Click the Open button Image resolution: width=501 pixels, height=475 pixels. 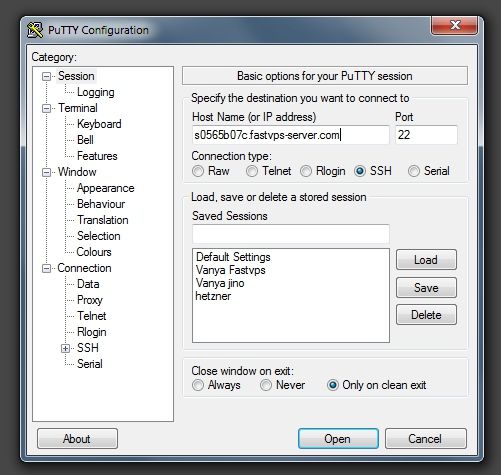coord(338,439)
